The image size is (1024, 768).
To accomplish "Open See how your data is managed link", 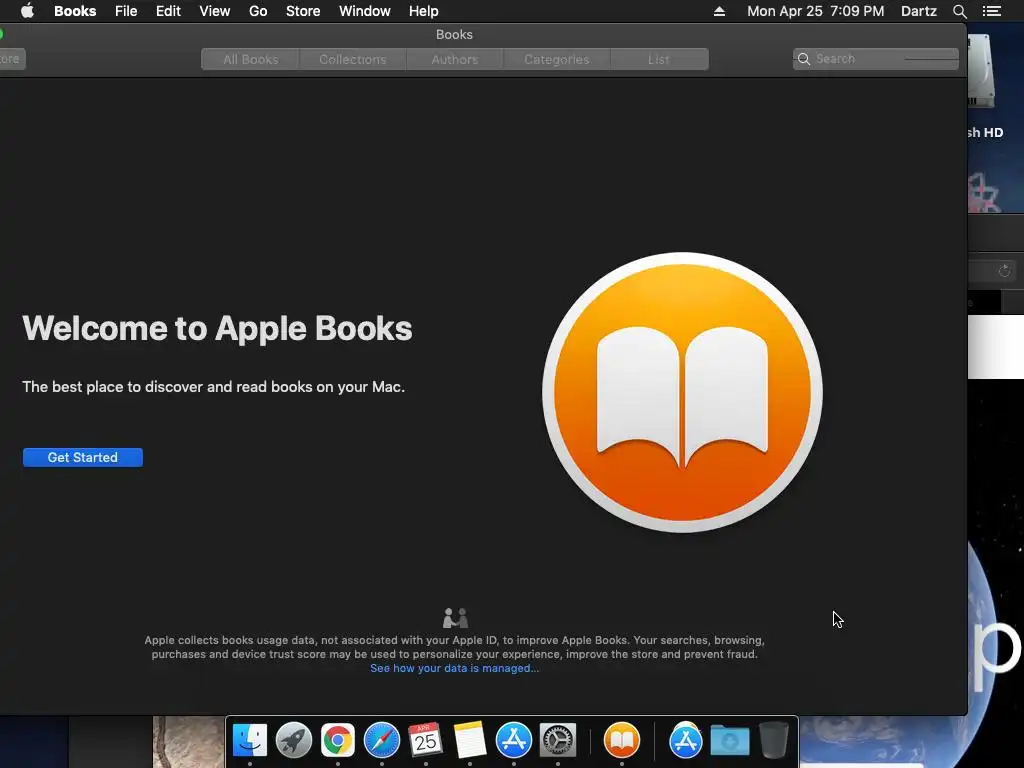I will tap(455, 668).
